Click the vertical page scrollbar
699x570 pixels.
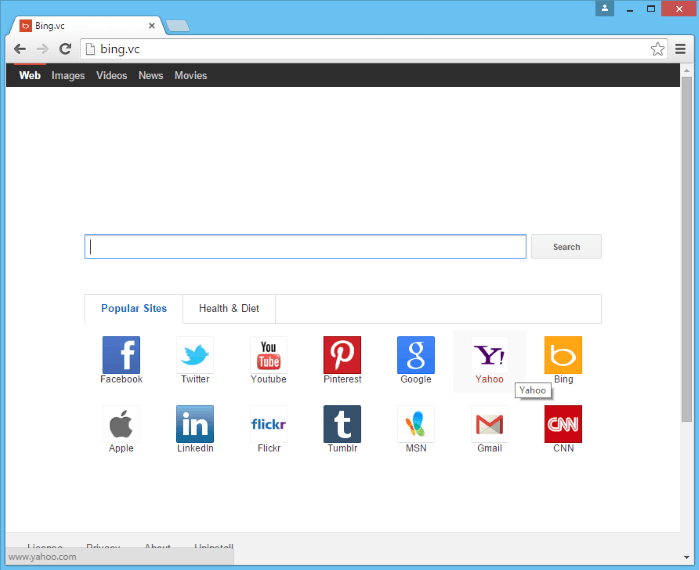tap(686, 250)
